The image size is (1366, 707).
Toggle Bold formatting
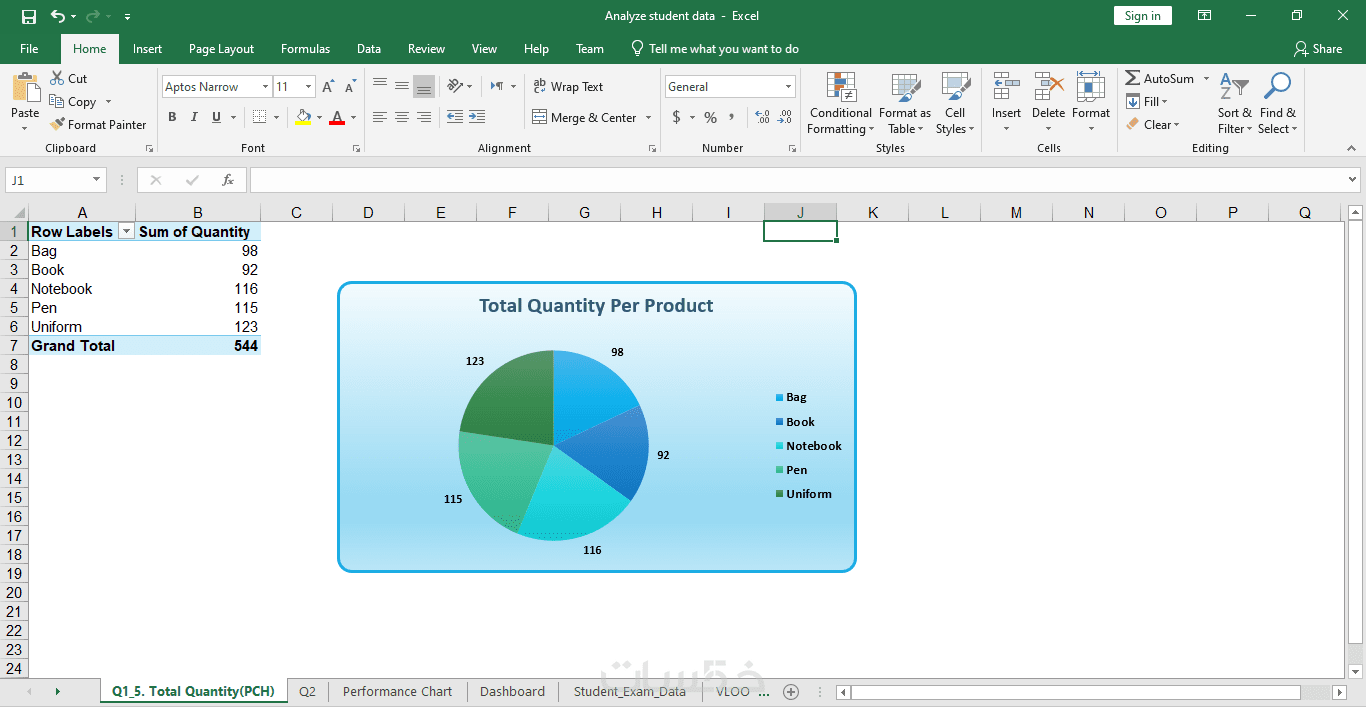click(x=172, y=117)
